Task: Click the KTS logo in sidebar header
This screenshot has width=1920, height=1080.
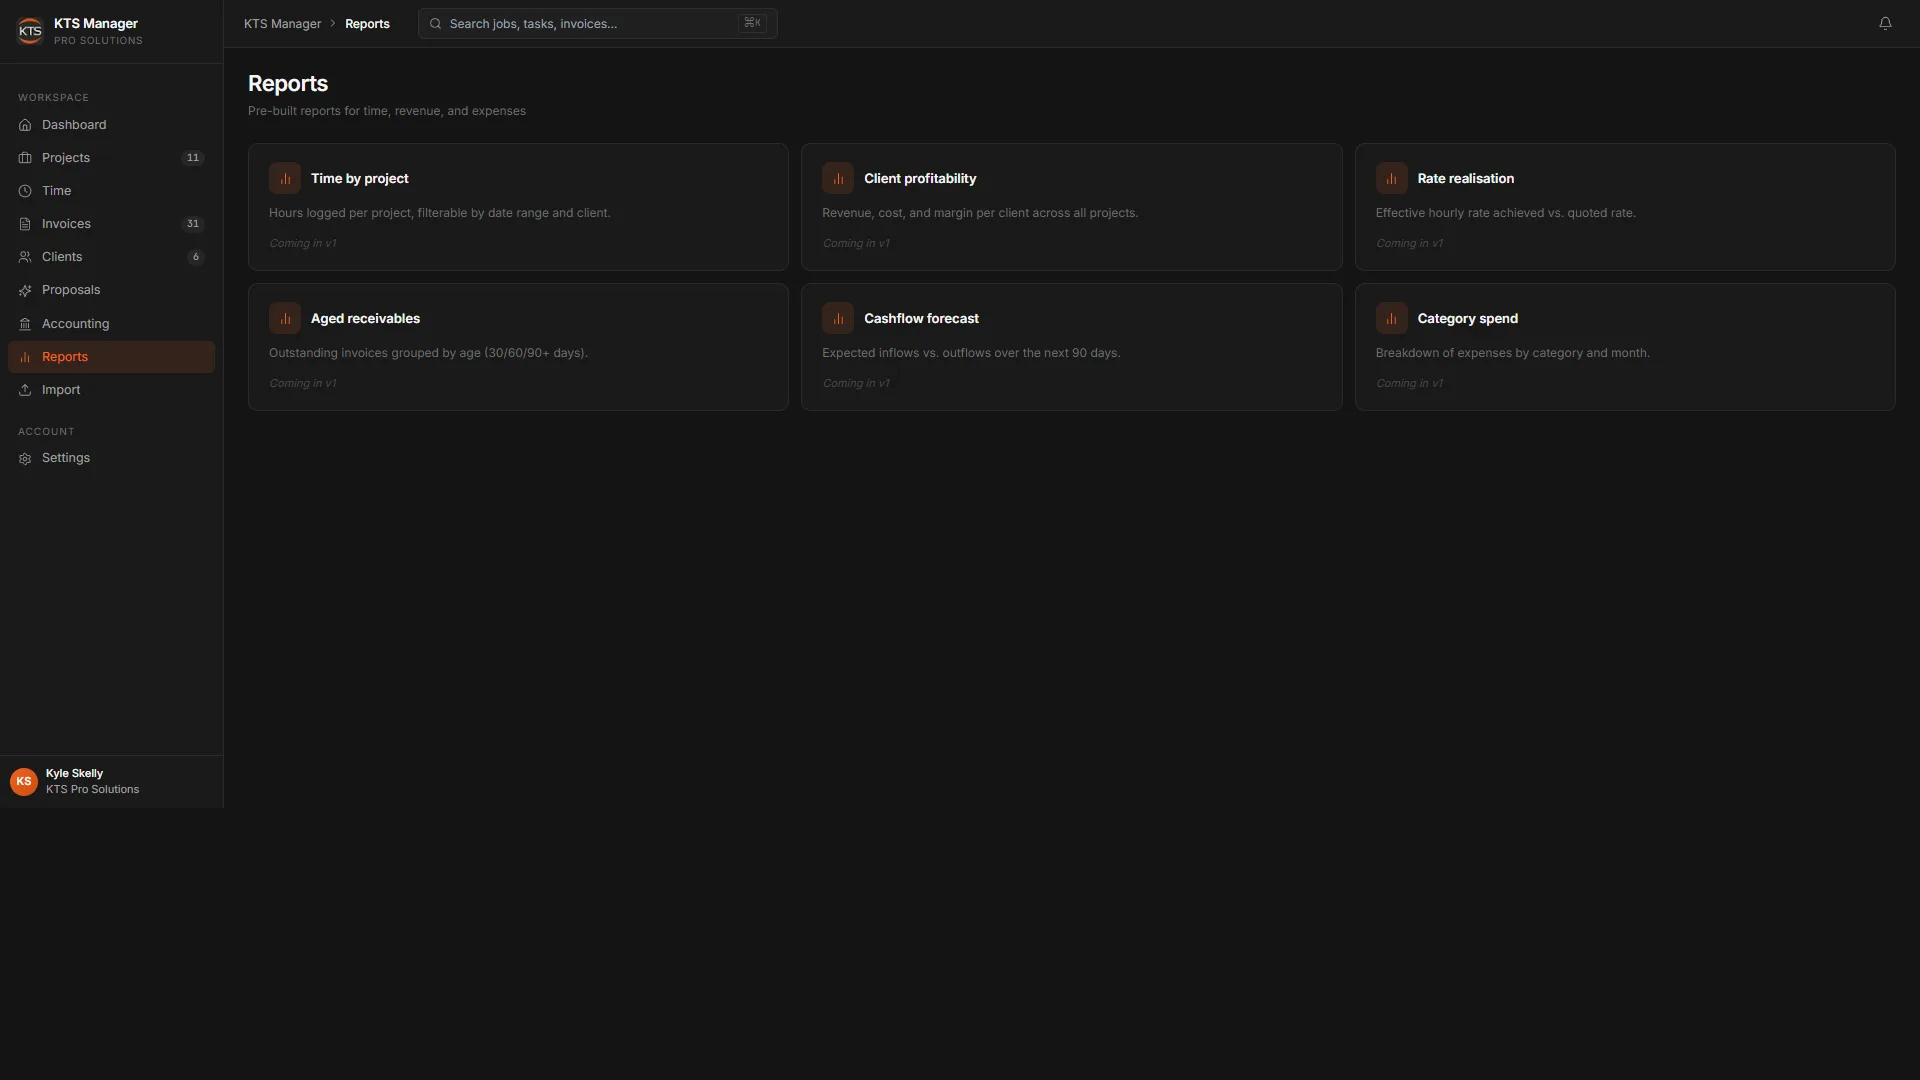Action: coord(30,31)
